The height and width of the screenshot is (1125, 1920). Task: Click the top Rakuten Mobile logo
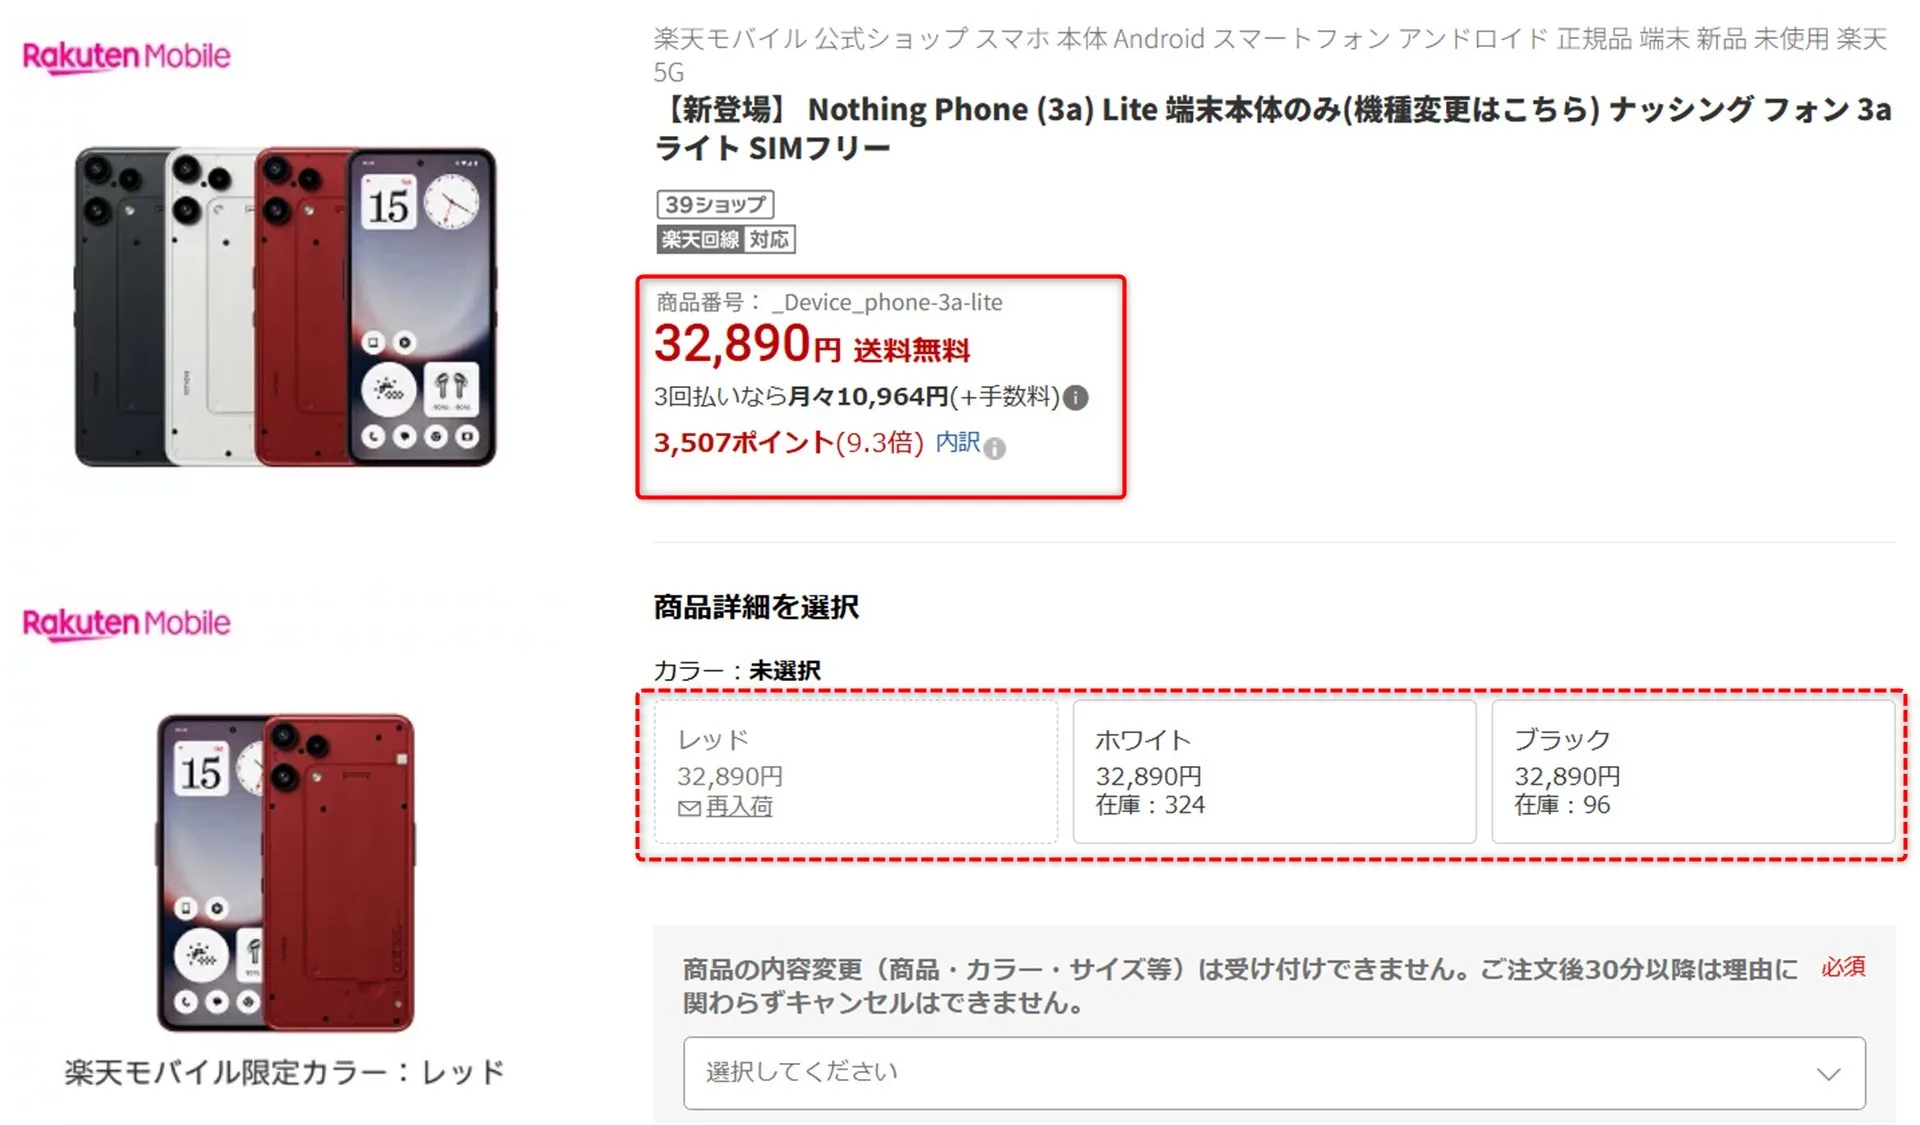pos(127,57)
